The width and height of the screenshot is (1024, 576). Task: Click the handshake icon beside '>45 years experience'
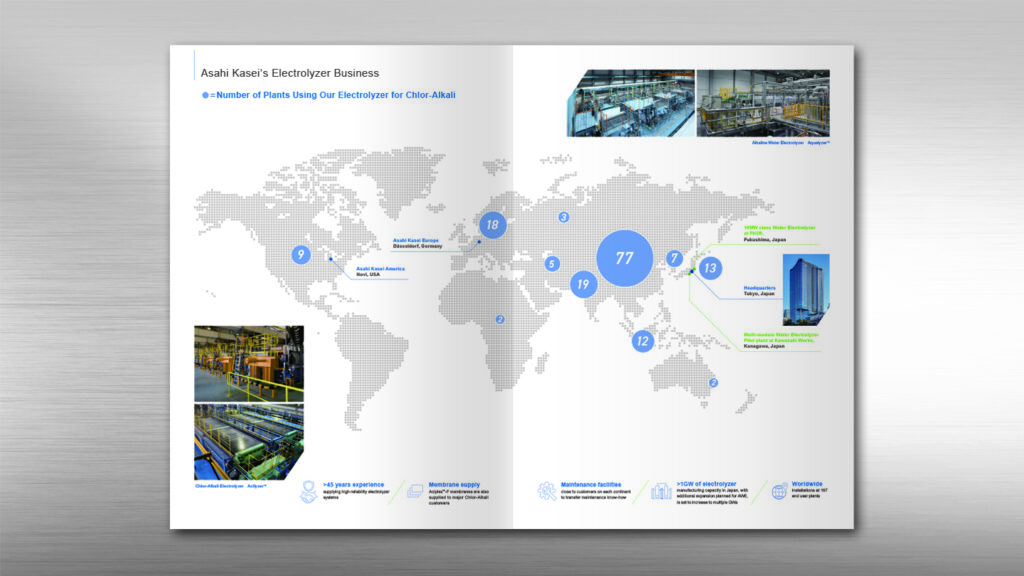(x=310, y=491)
